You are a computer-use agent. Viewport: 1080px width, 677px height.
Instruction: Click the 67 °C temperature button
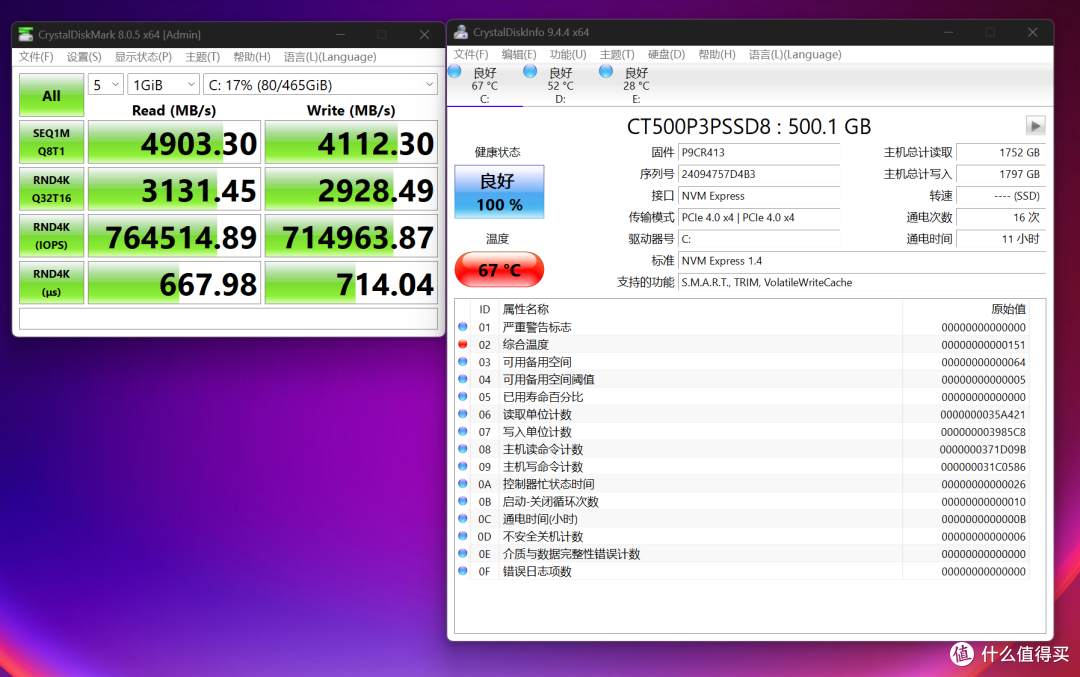click(x=499, y=269)
